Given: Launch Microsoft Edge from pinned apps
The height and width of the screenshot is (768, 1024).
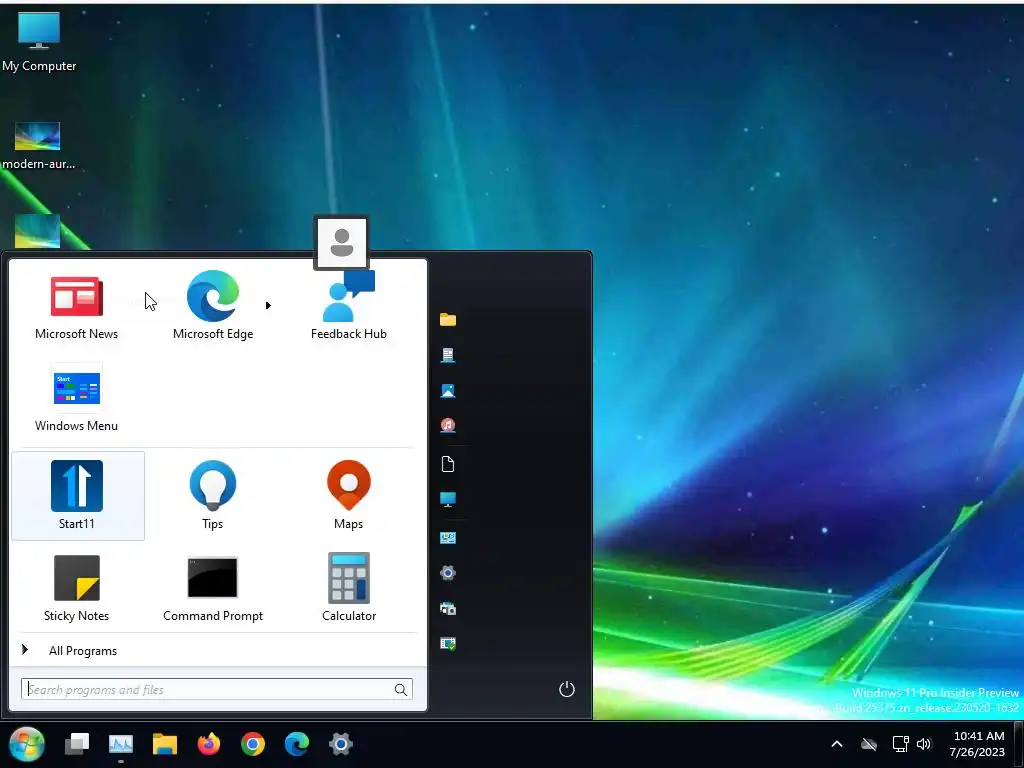Looking at the screenshot, I should (x=213, y=306).
